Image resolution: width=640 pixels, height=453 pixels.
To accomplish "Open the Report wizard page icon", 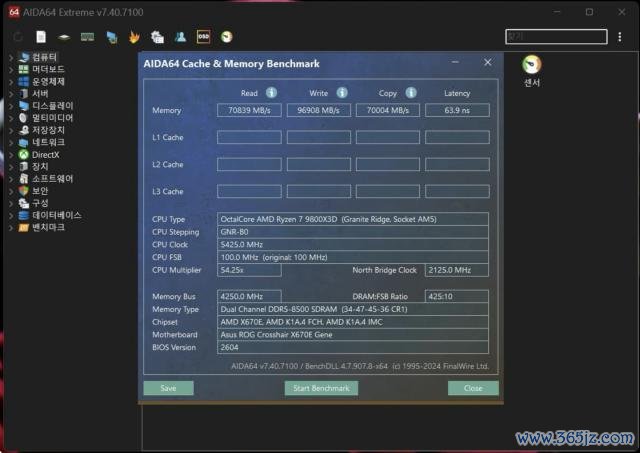I will click(41, 37).
